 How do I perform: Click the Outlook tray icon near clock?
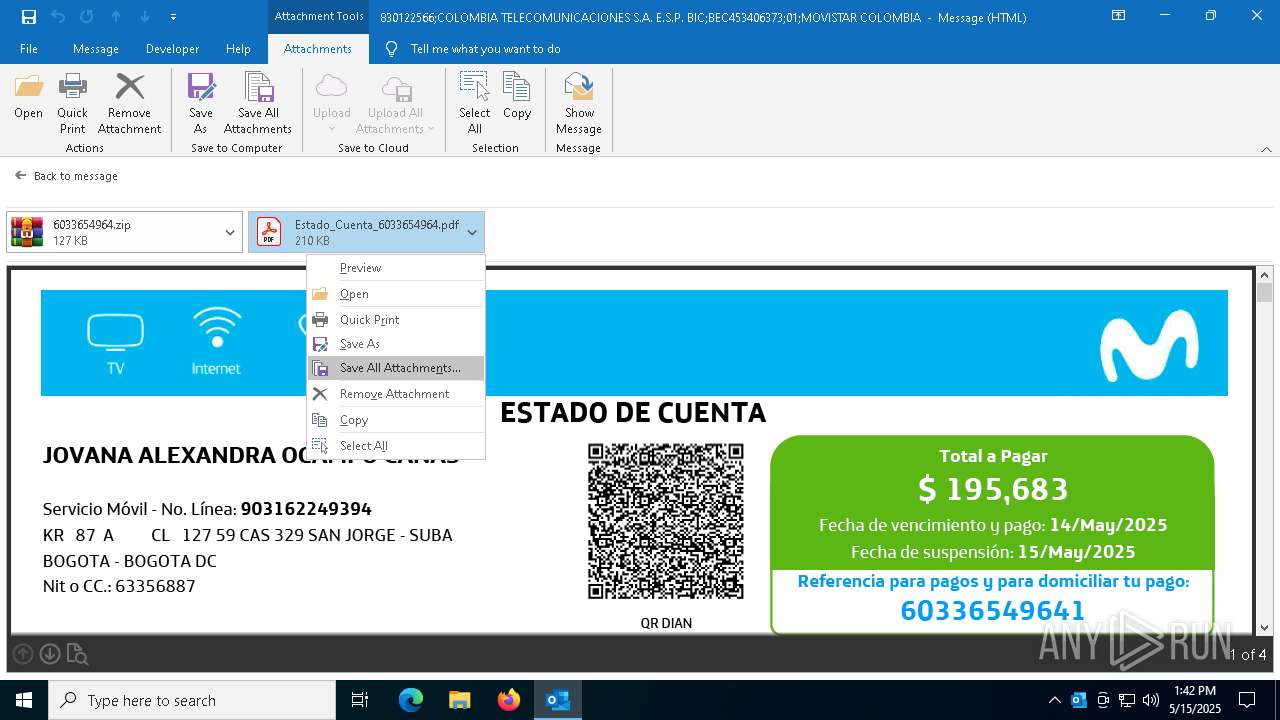(x=1079, y=700)
